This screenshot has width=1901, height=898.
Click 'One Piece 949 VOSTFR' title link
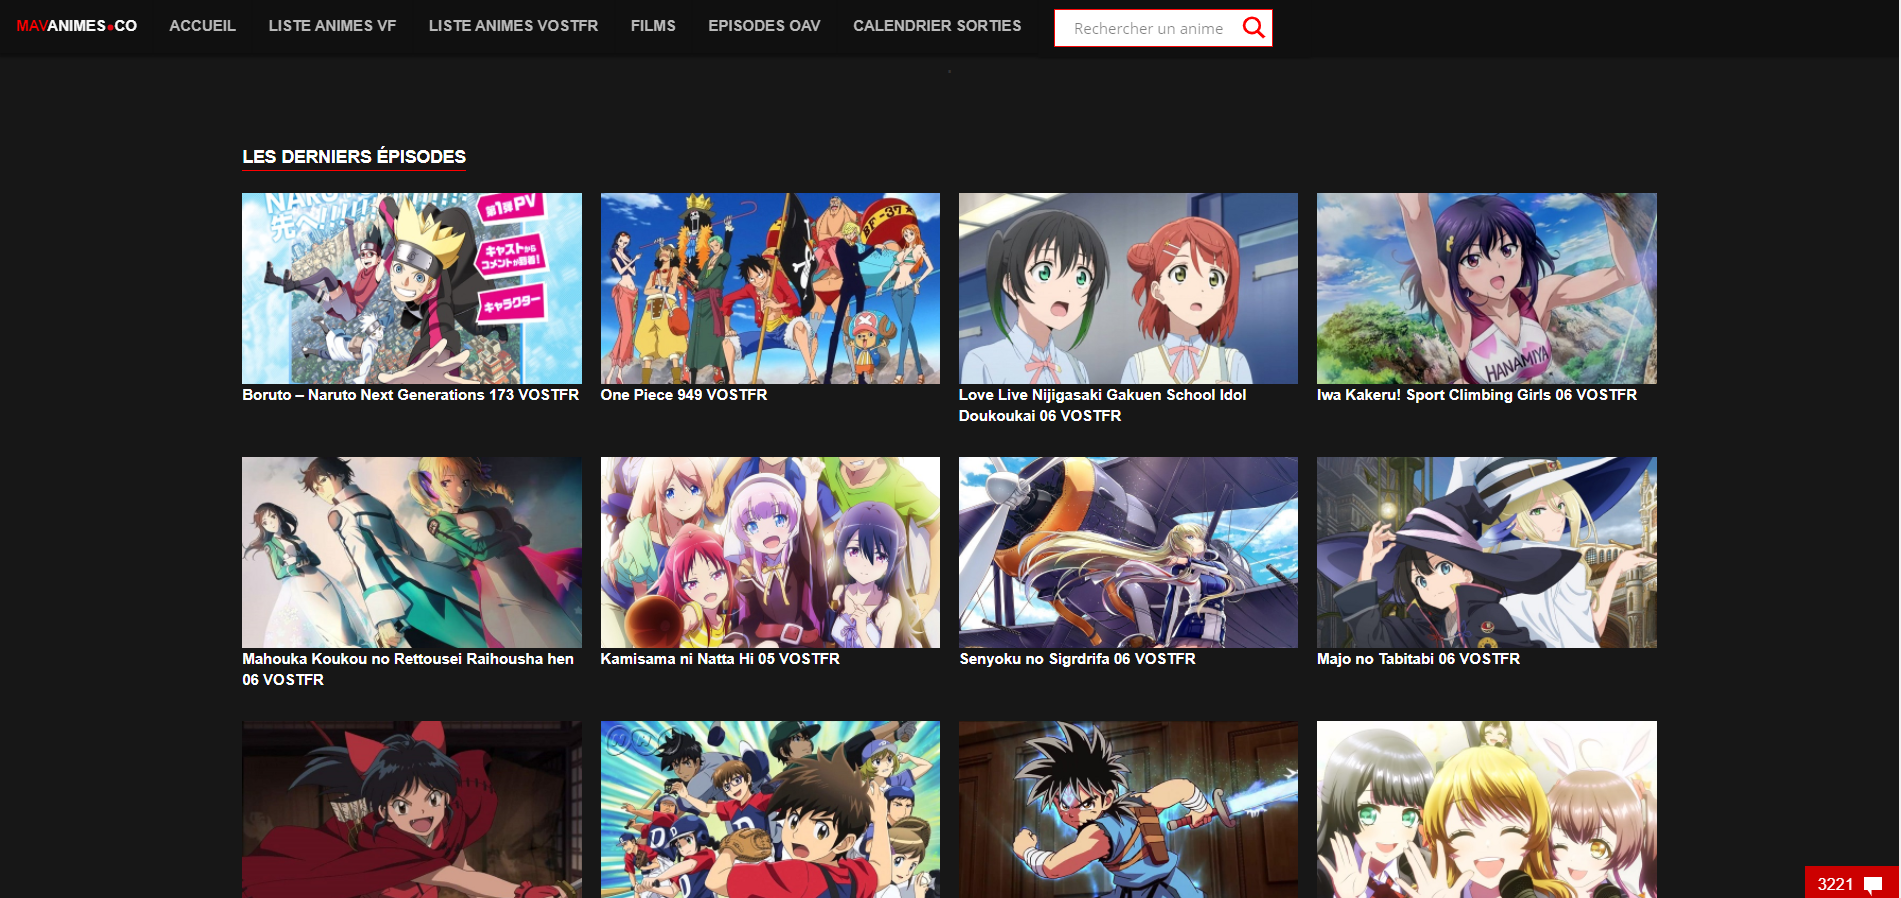click(x=684, y=395)
